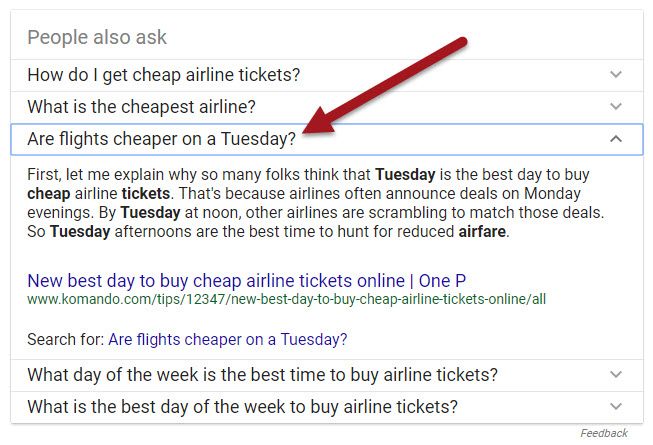The image size is (653, 445).
Task: Expand chevron for 'best time to buy airline tickets?'
Action: click(x=616, y=375)
